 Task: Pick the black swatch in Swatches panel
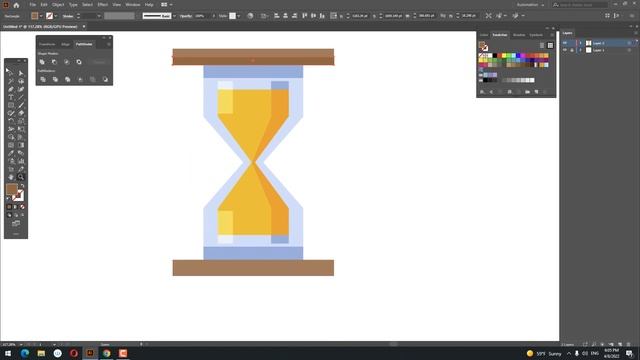pos(495,56)
